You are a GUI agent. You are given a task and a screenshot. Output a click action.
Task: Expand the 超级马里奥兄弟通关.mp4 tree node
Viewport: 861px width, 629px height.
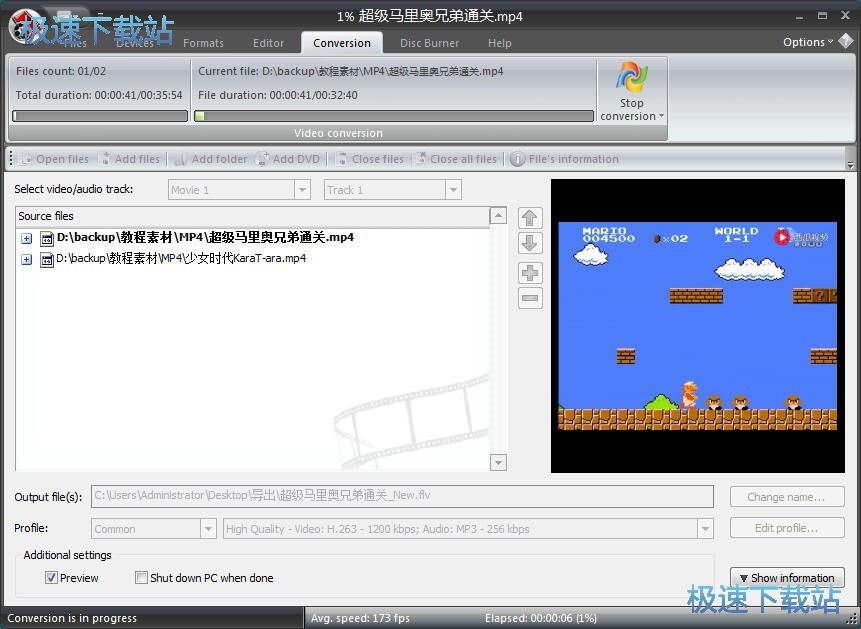(26, 238)
